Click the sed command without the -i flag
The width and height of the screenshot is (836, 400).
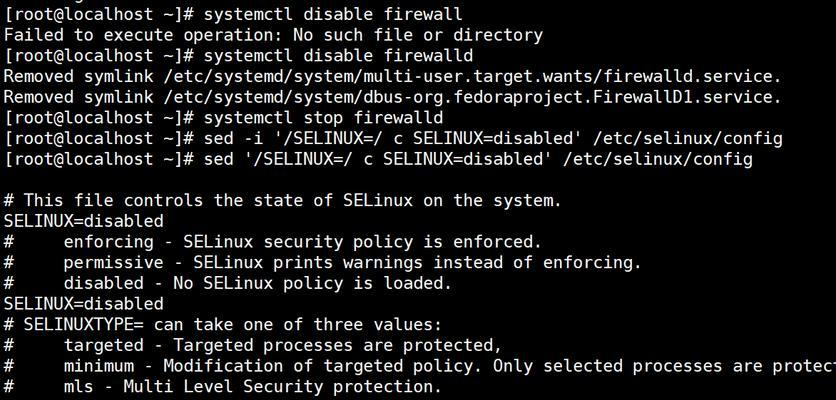coord(478,159)
